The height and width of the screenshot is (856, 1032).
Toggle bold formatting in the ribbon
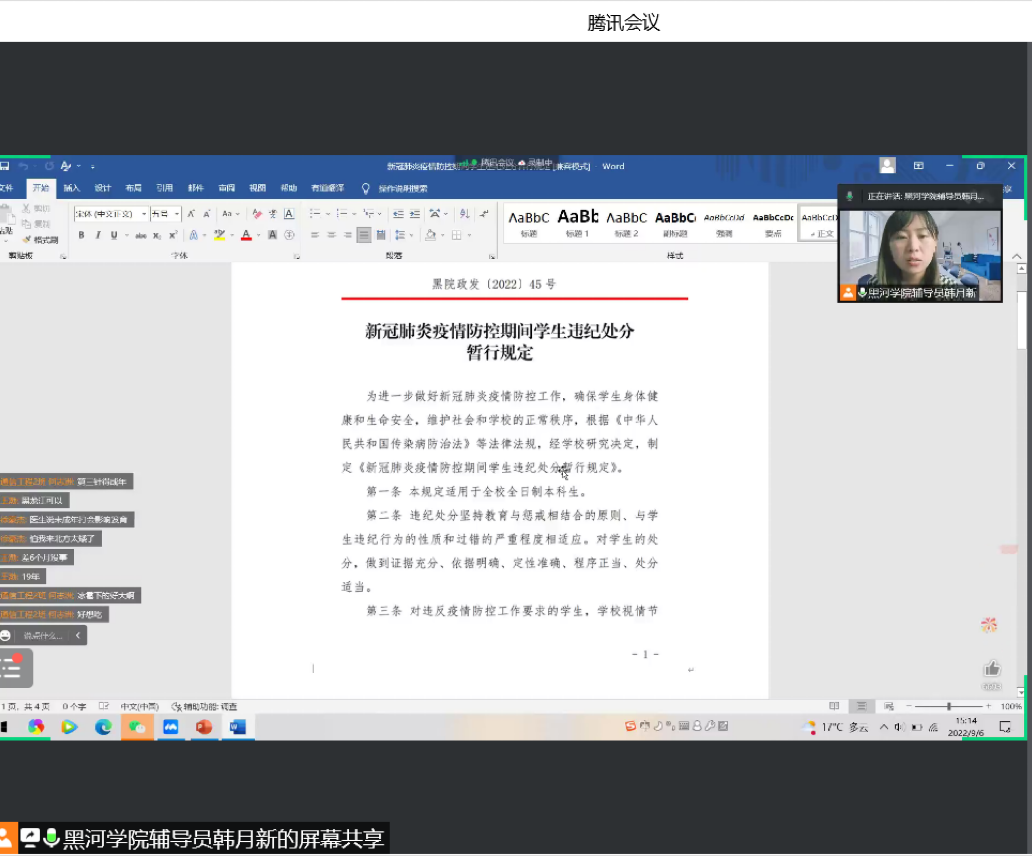click(x=82, y=236)
